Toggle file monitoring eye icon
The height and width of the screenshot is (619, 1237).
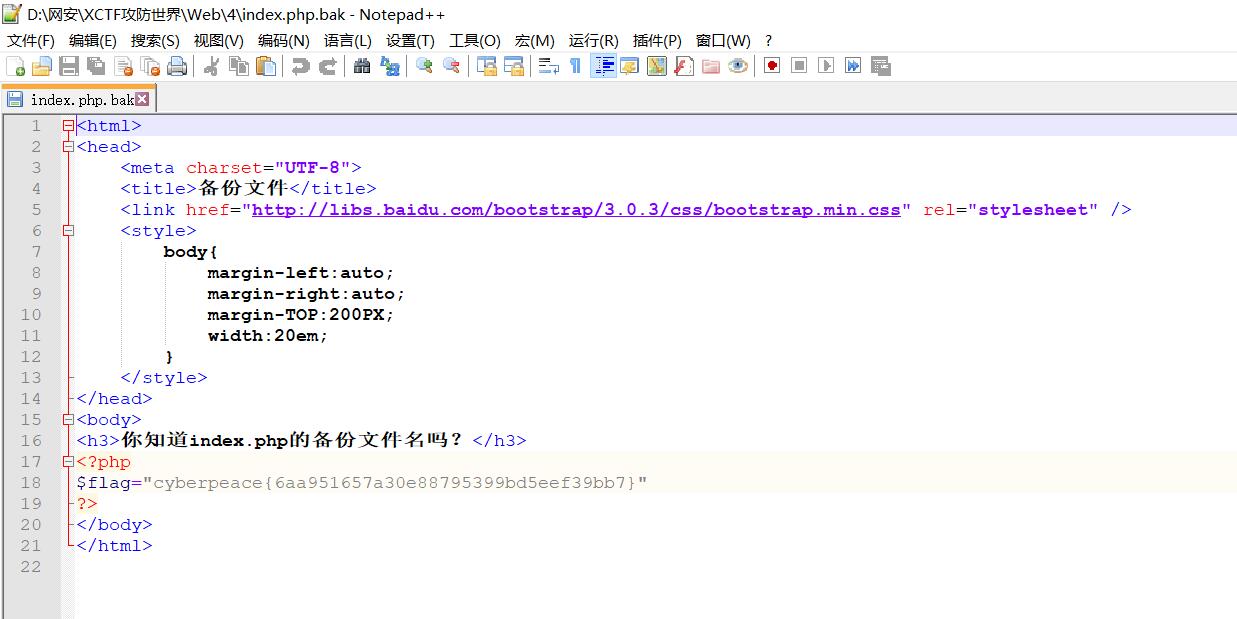(x=737, y=66)
